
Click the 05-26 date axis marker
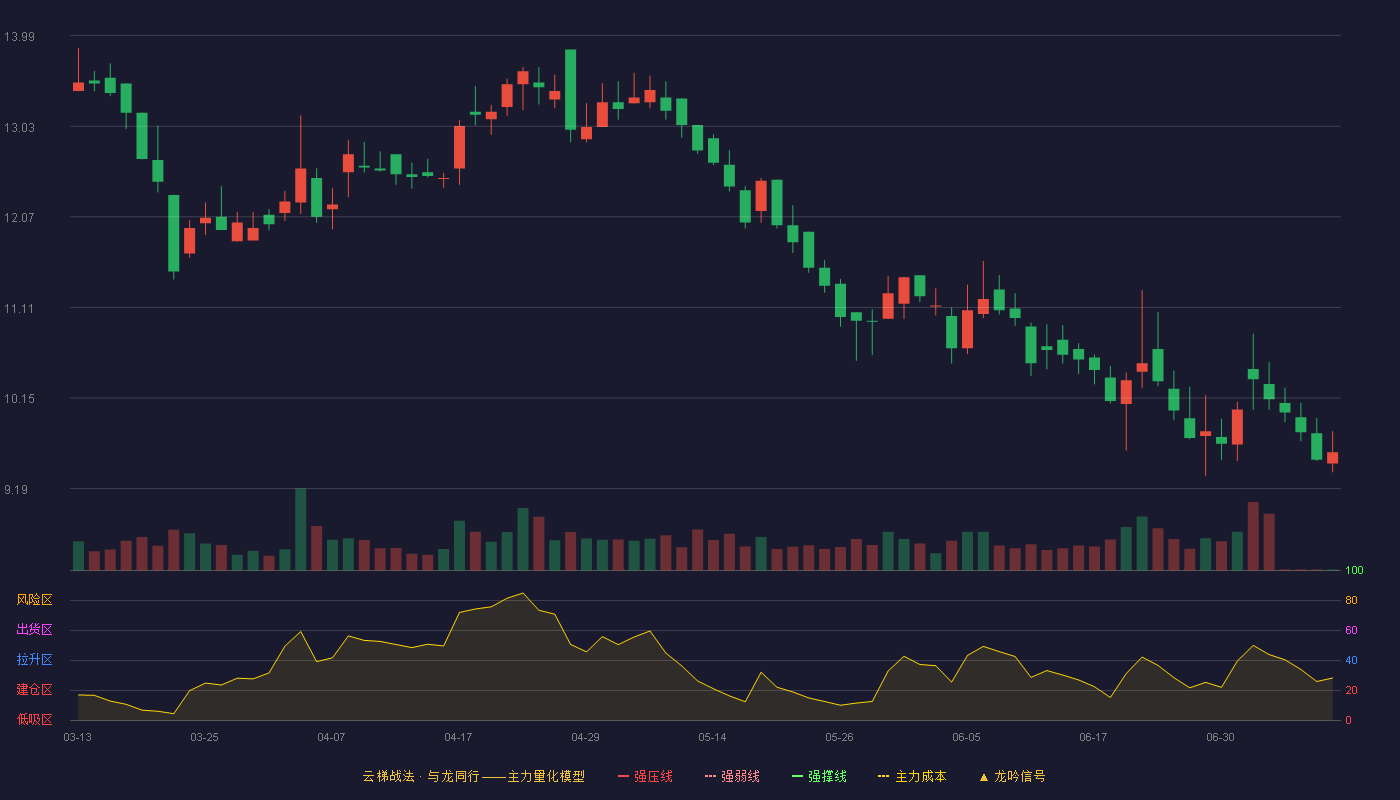coord(839,737)
